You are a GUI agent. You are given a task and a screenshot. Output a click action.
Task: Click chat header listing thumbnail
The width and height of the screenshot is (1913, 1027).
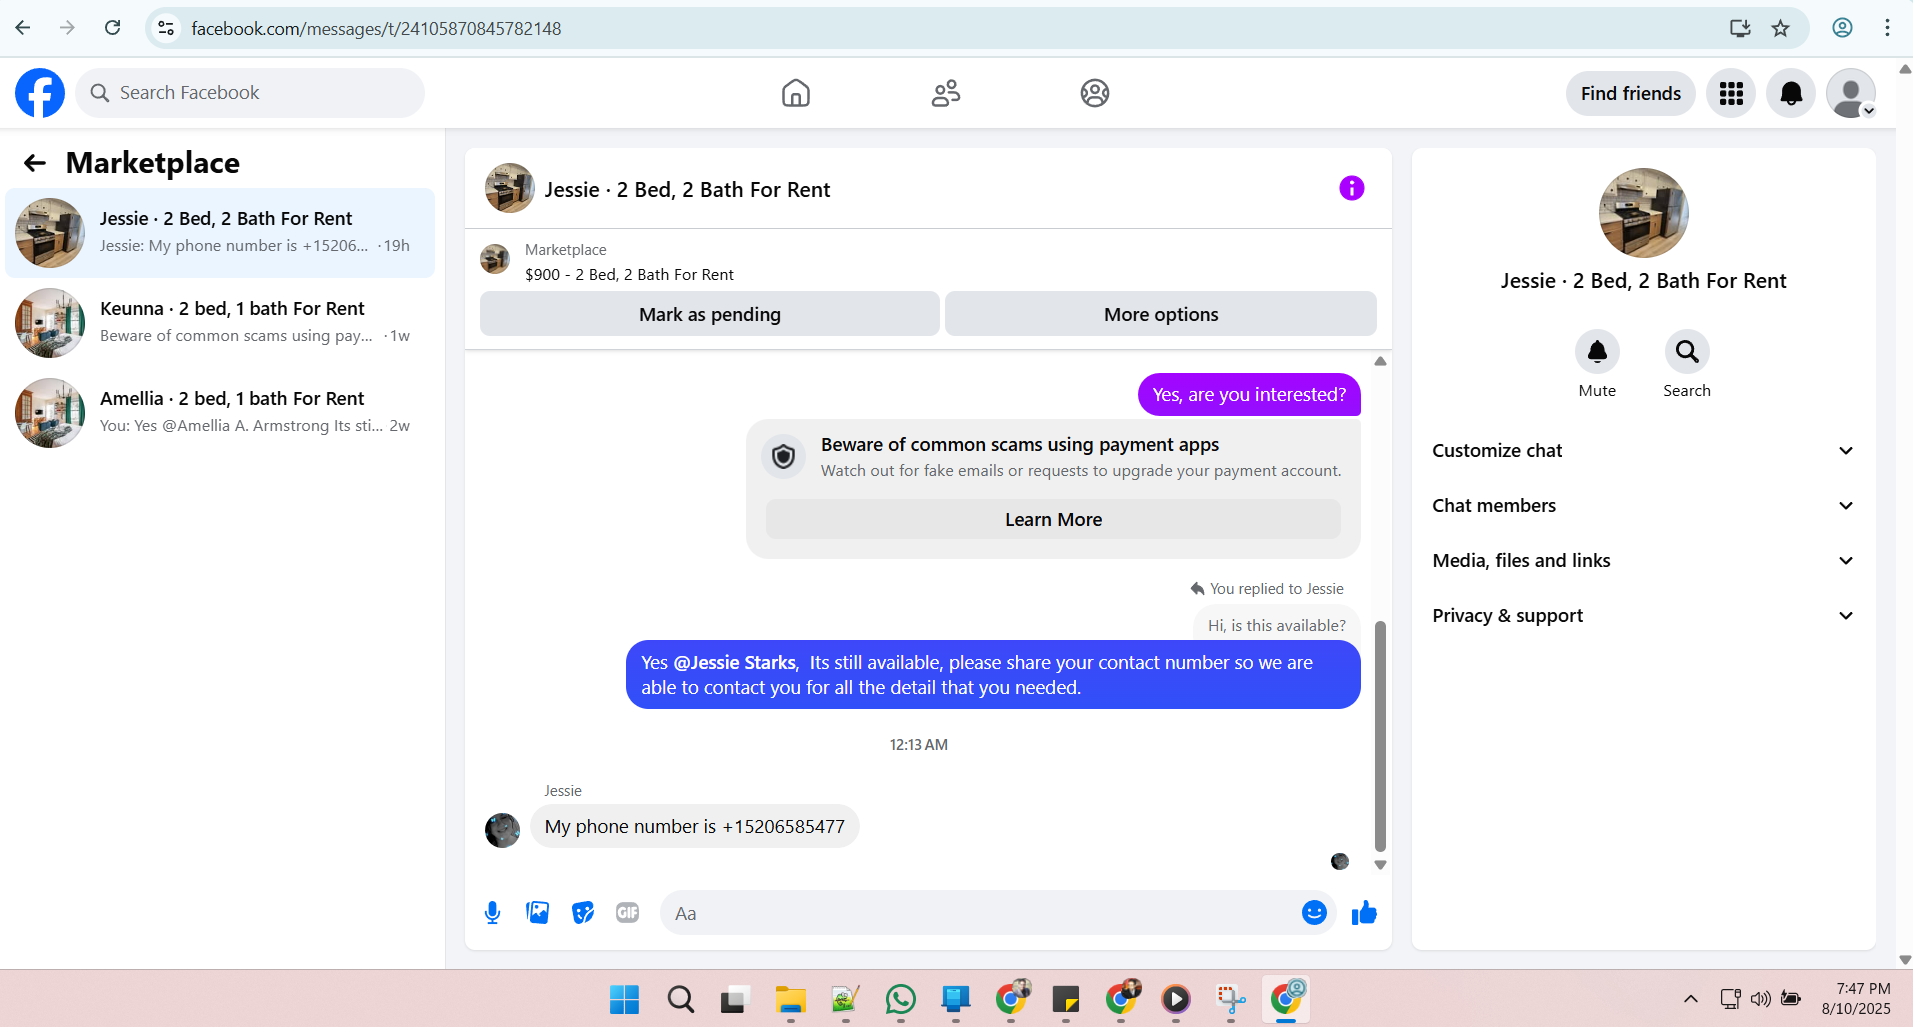point(510,188)
